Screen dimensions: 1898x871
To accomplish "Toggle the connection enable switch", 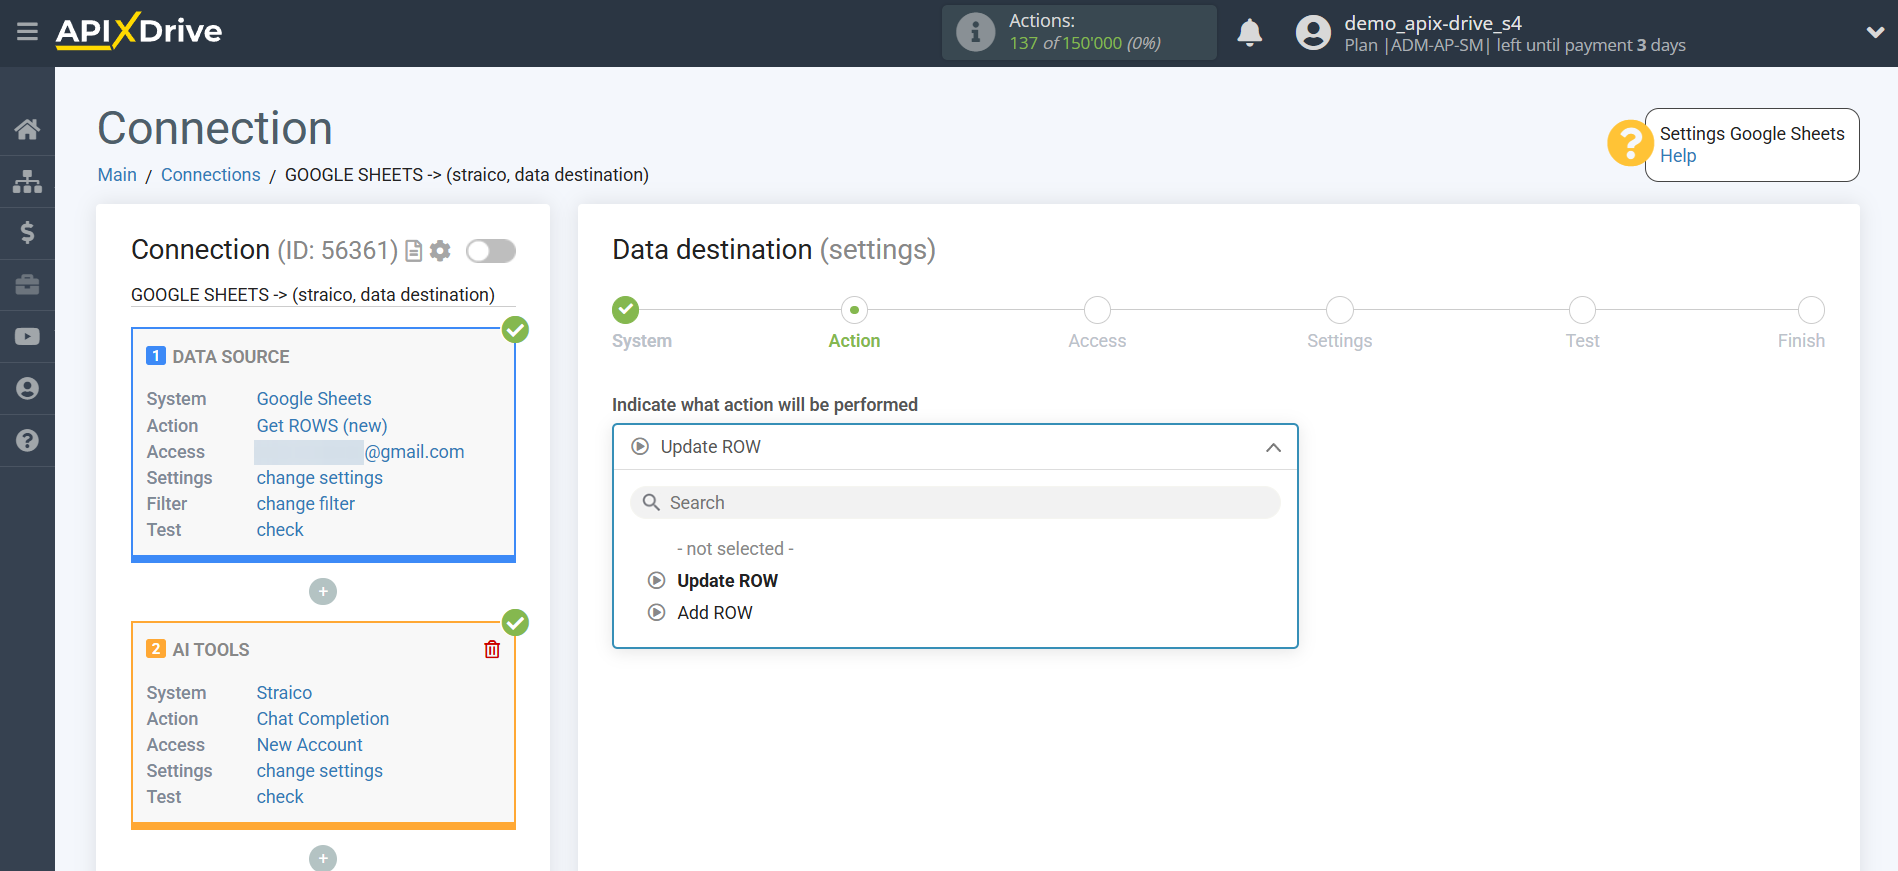I will pyautogui.click(x=491, y=251).
